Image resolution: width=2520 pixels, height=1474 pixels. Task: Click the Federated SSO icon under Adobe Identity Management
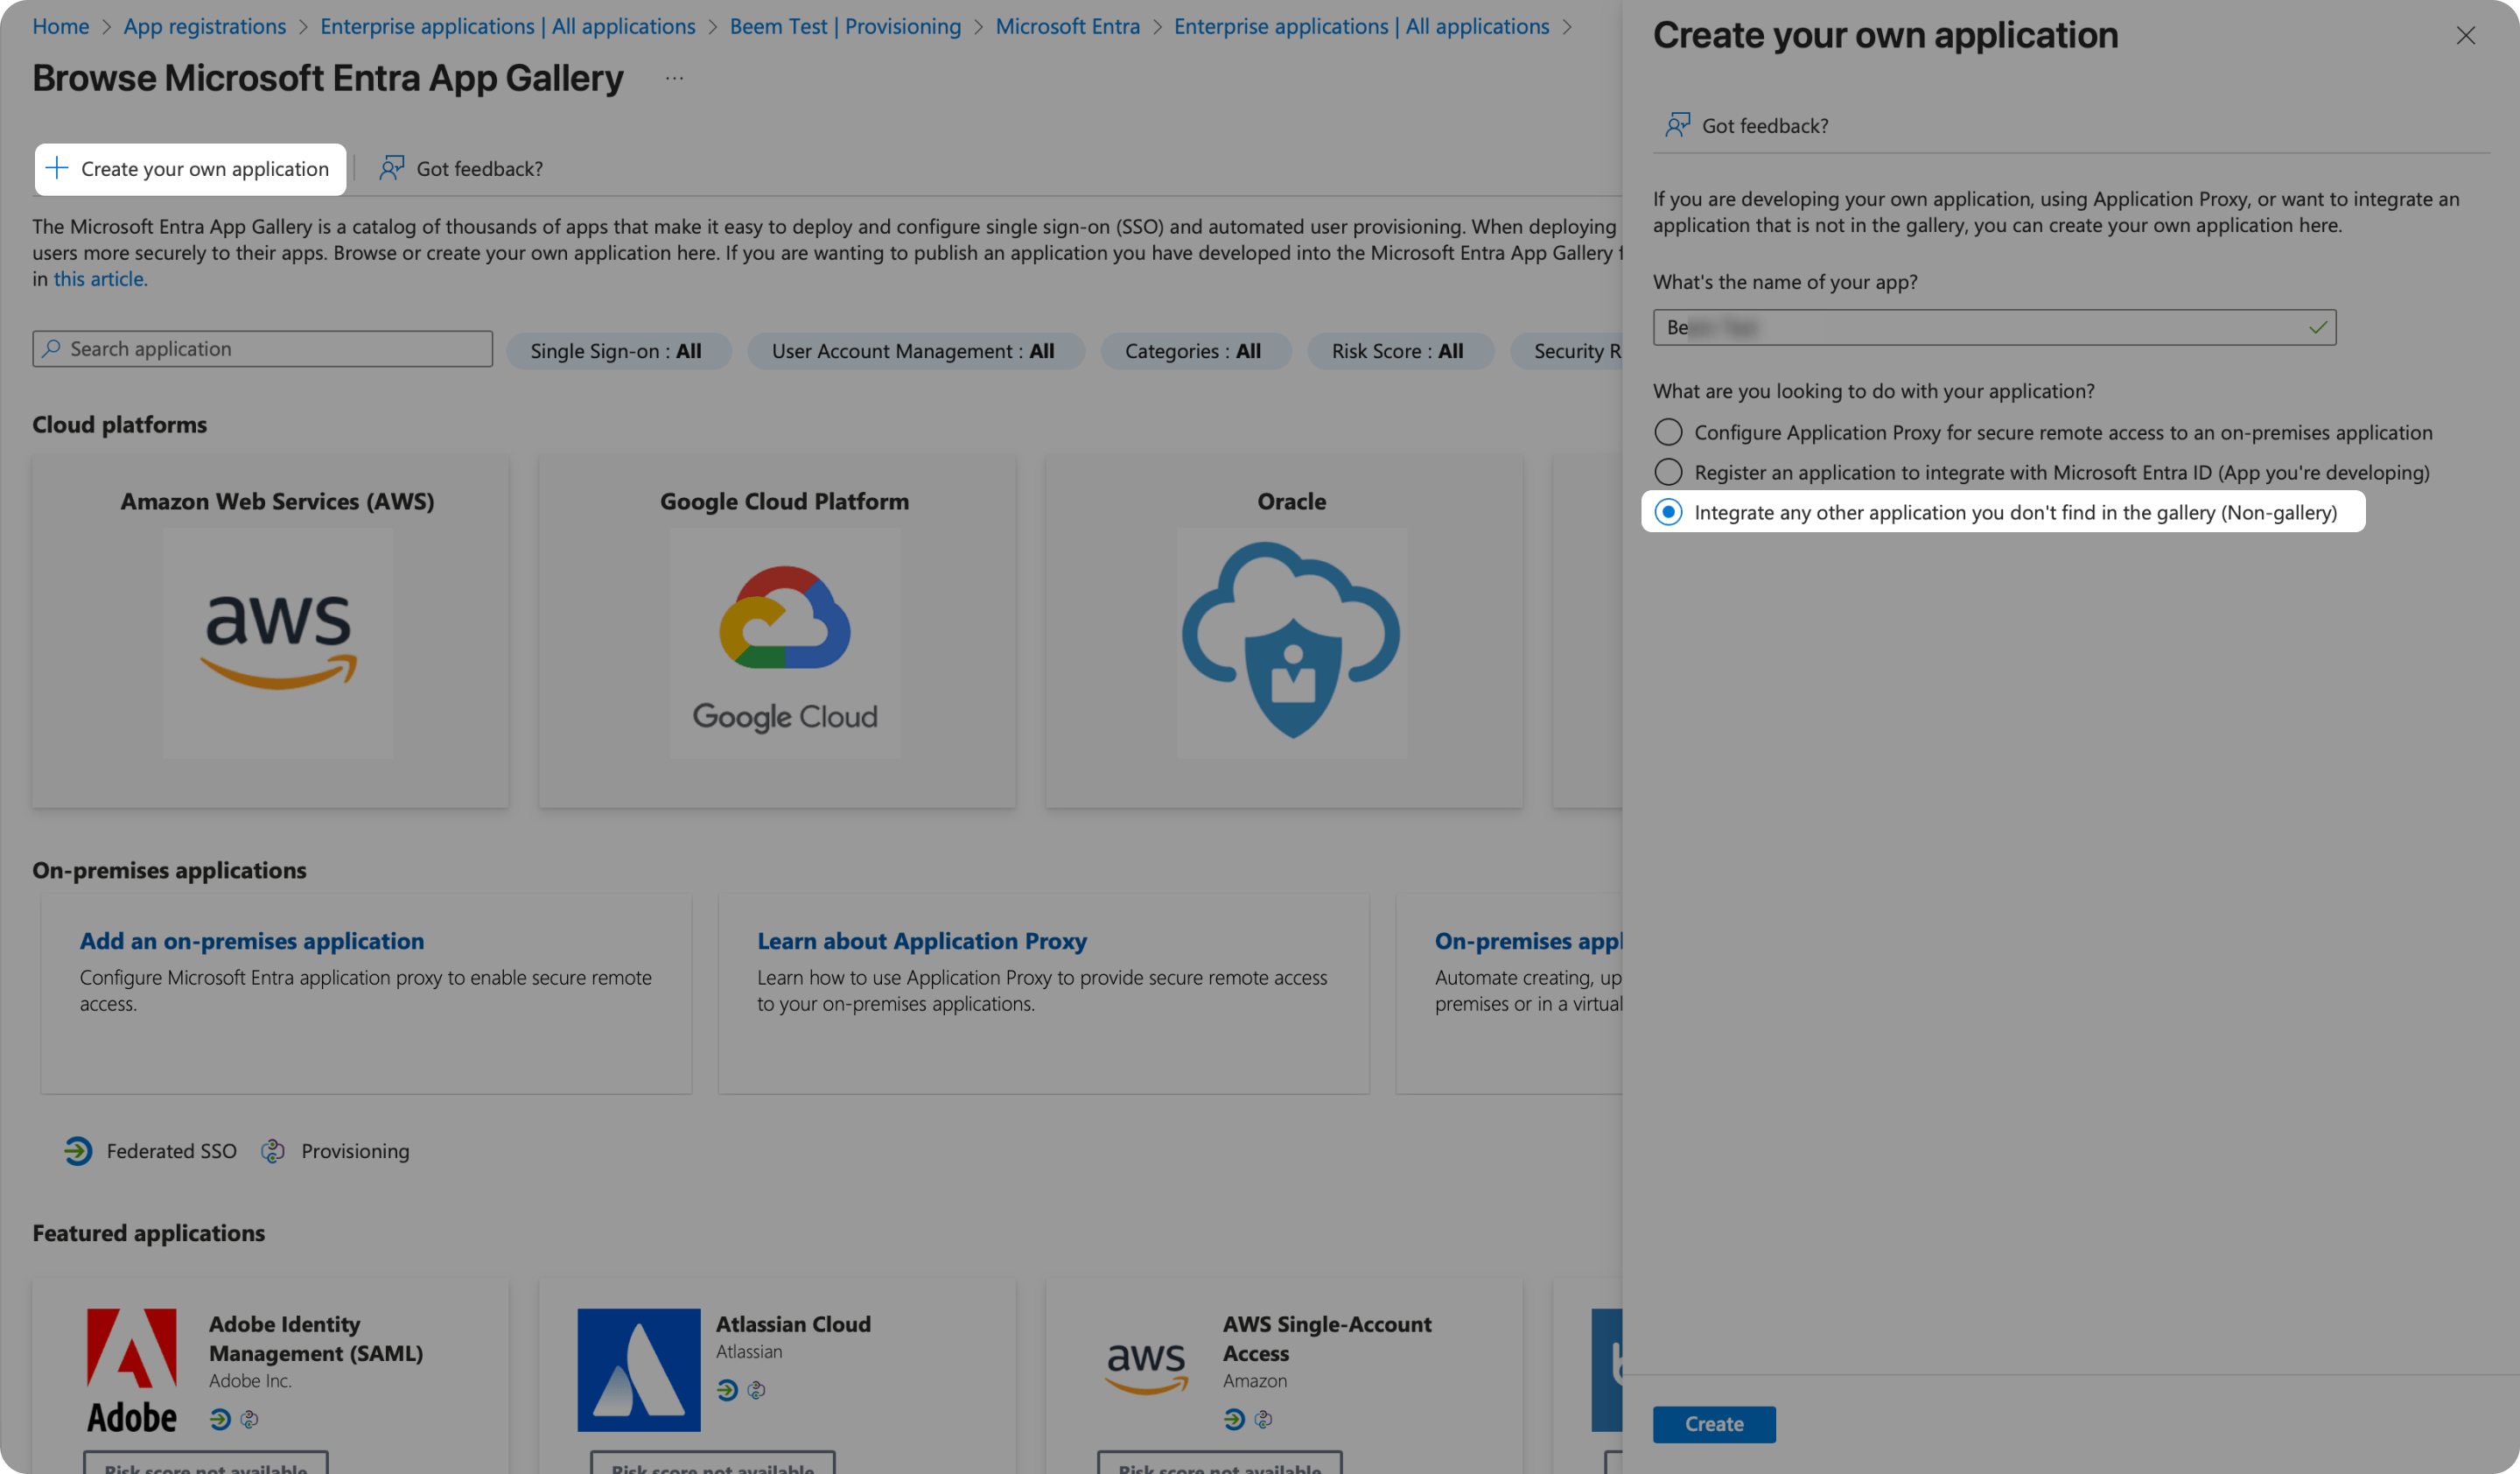[x=220, y=1419]
